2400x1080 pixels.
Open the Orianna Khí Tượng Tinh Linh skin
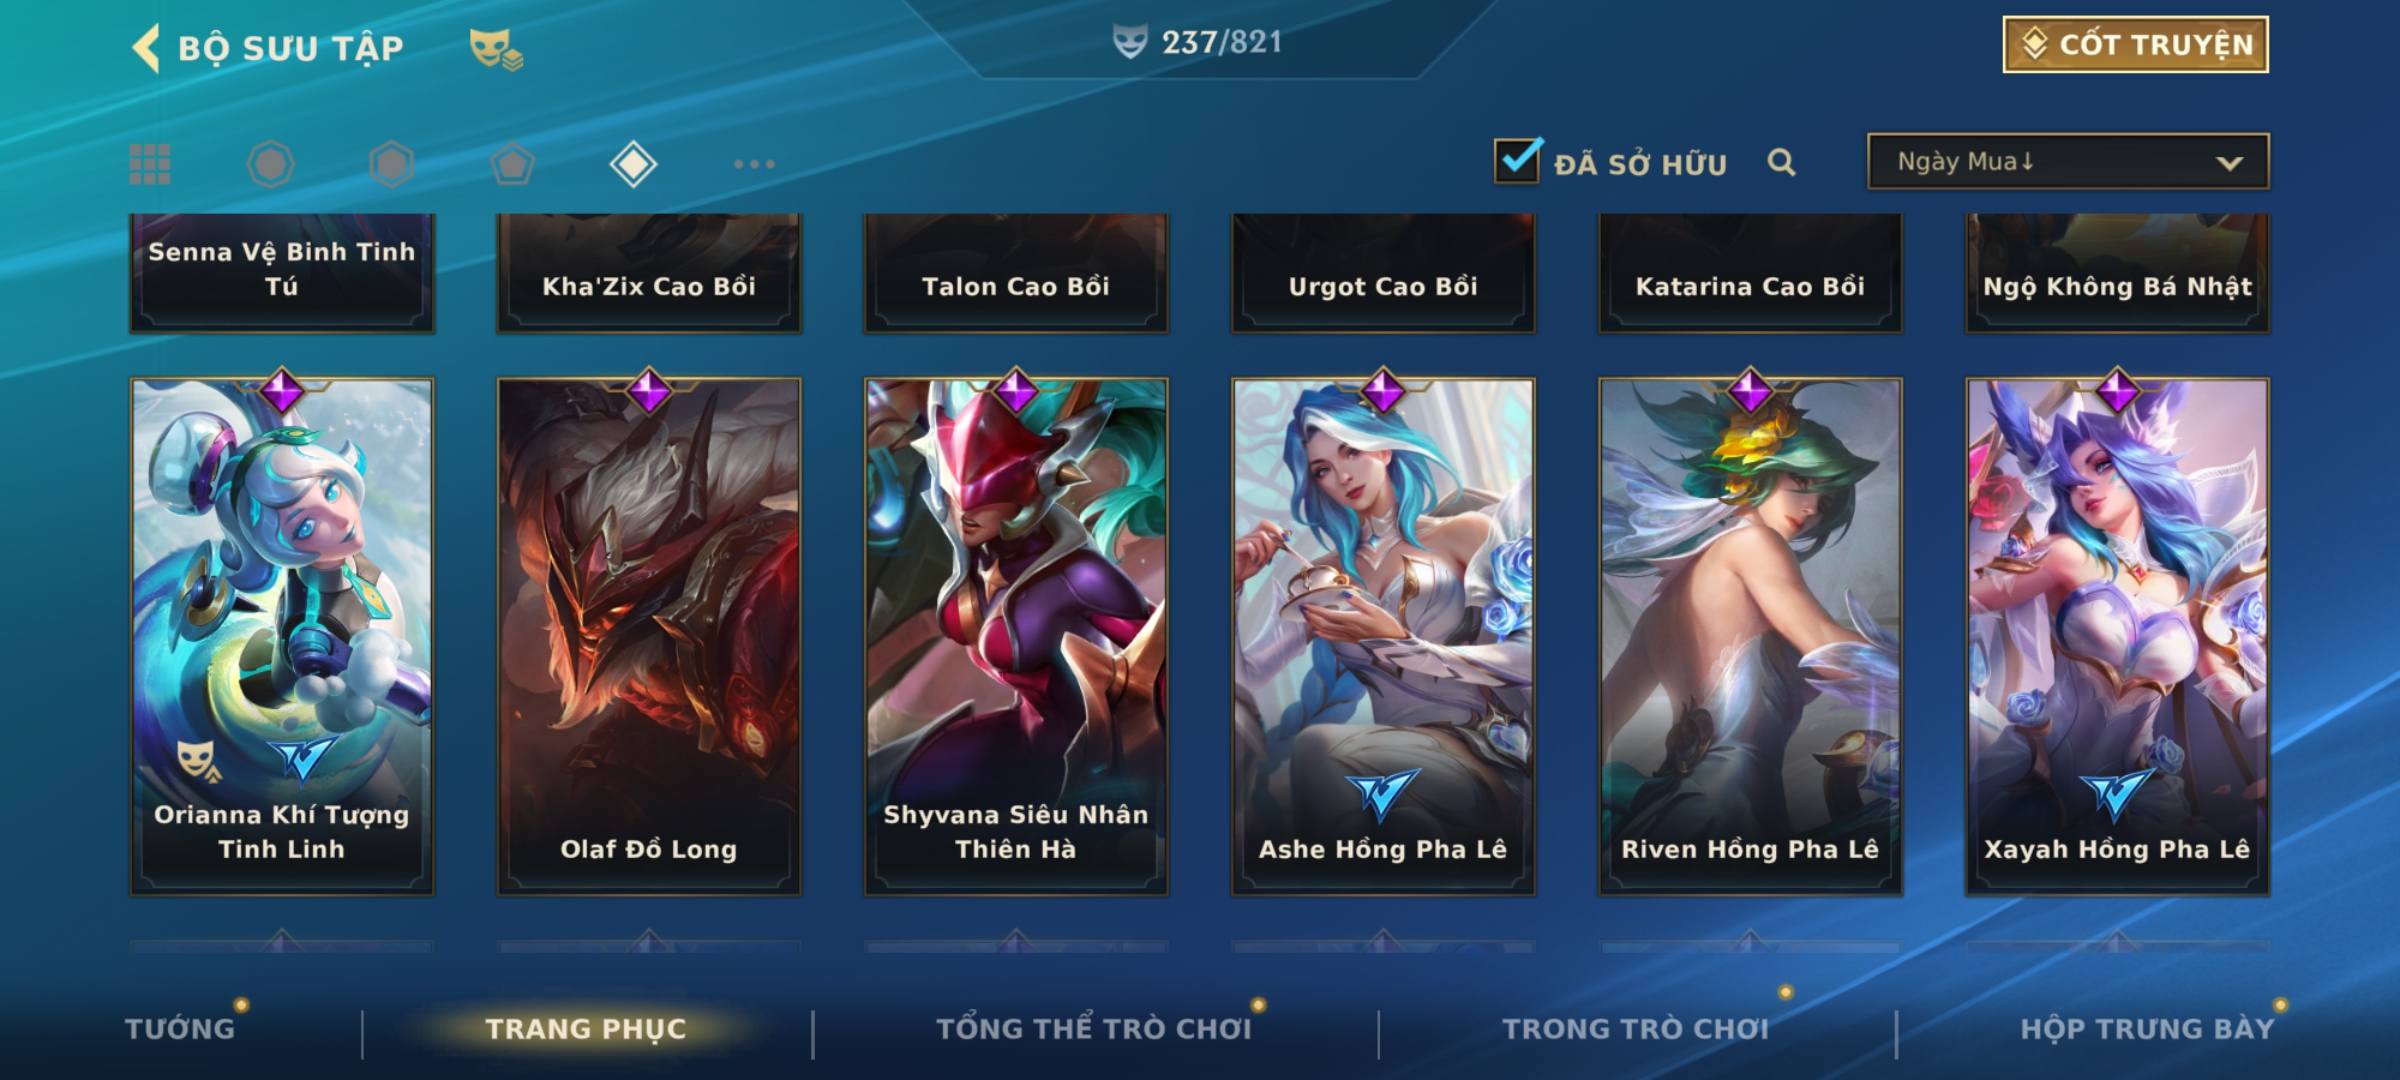click(282, 635)
